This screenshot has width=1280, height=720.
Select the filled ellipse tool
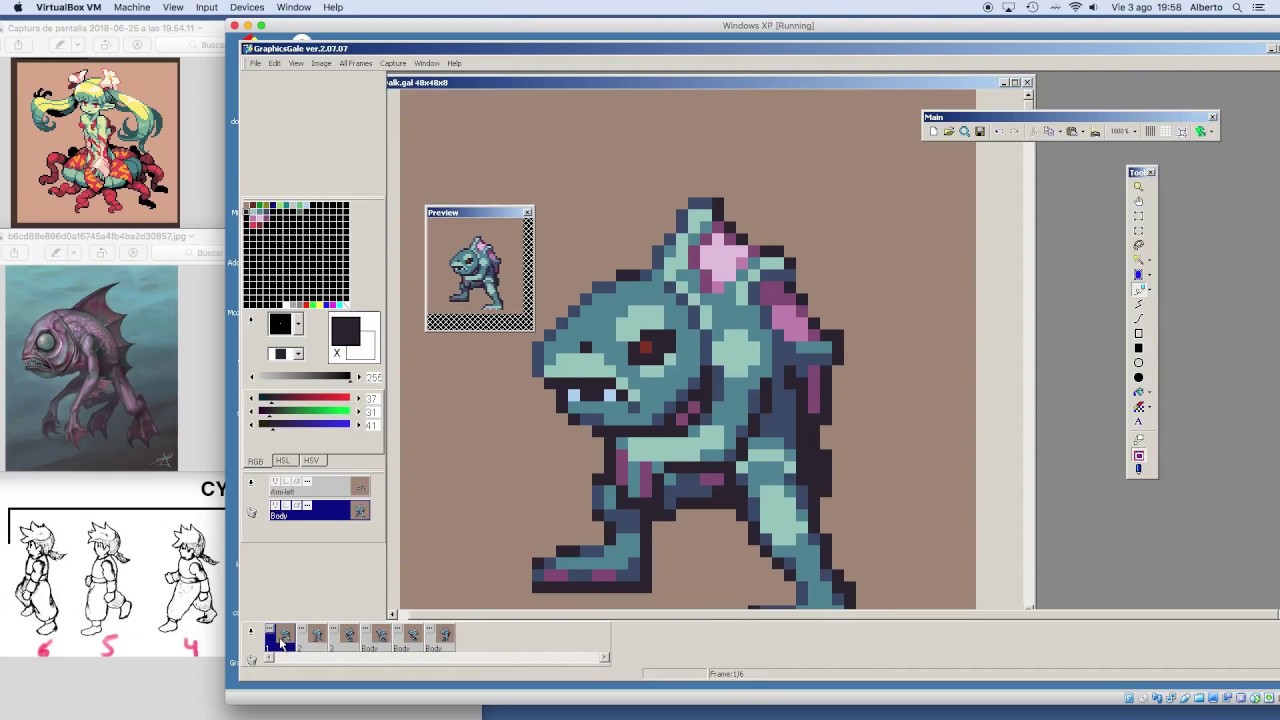(1138, 378)
